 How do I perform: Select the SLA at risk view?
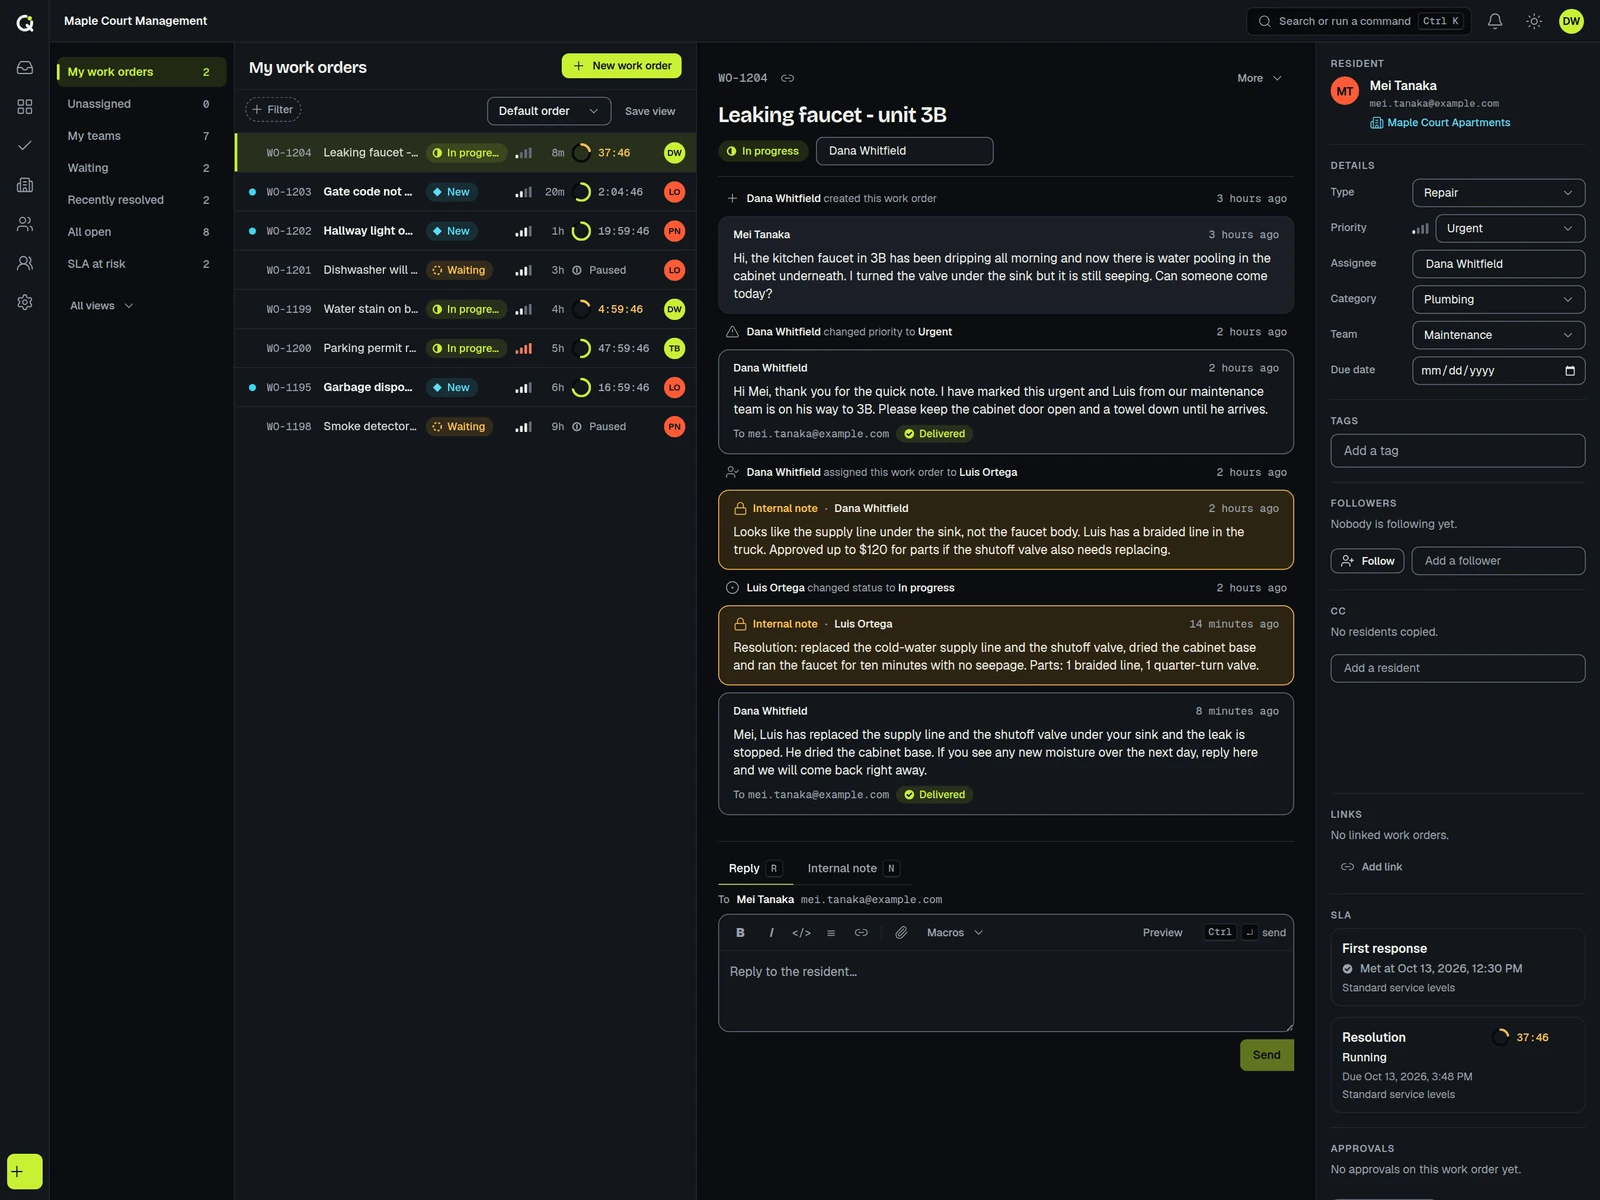(140, 264)
